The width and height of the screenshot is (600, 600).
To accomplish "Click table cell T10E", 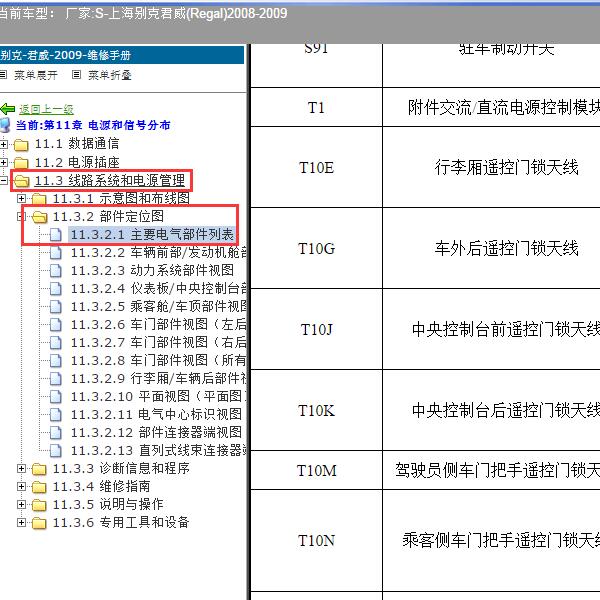I will pyautogui.click(x=316, y=168).
